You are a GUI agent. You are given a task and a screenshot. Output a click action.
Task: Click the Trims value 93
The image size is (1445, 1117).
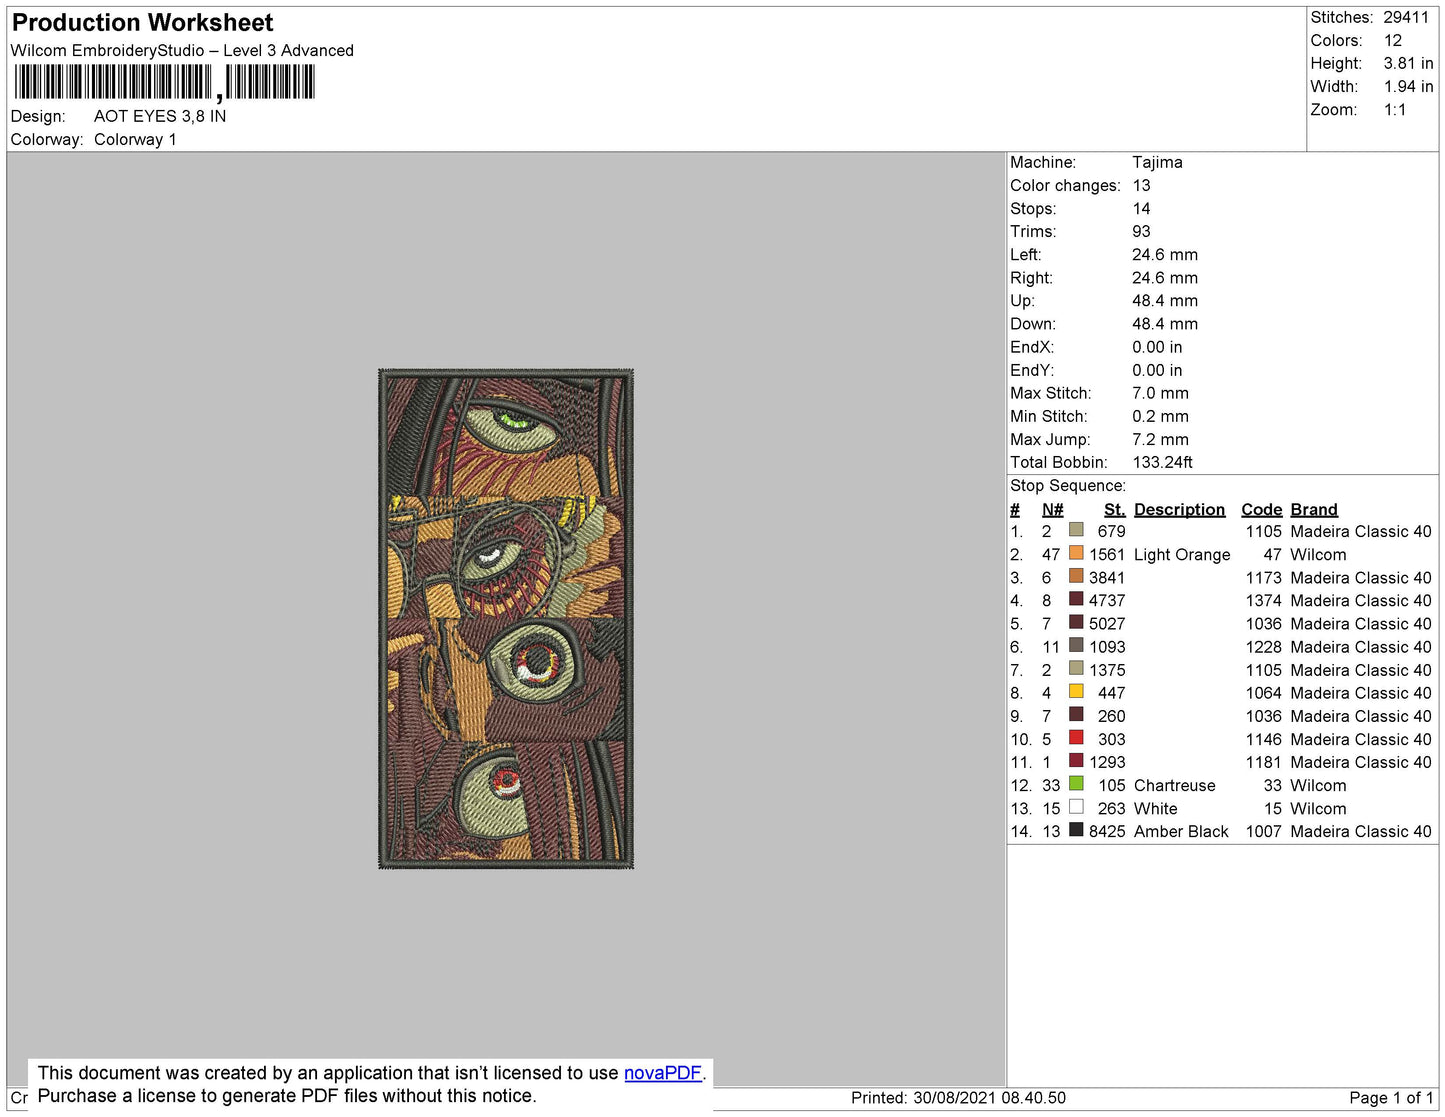(1141, 231)
